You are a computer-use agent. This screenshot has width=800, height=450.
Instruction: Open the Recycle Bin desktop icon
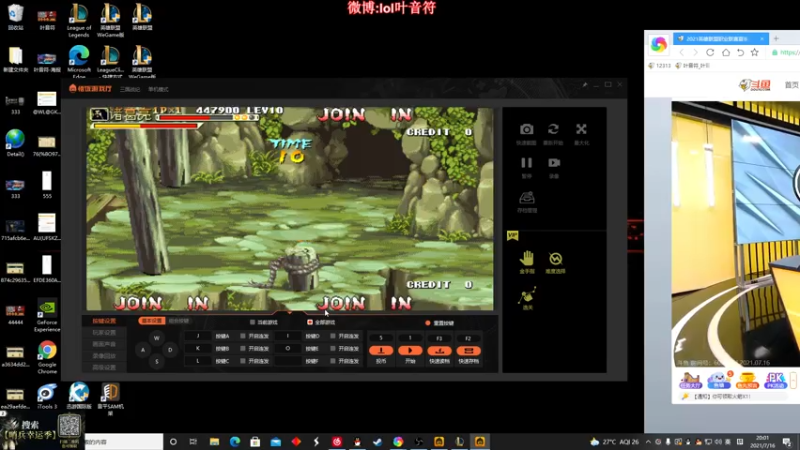pyautogui.click(x=15, y=17)
